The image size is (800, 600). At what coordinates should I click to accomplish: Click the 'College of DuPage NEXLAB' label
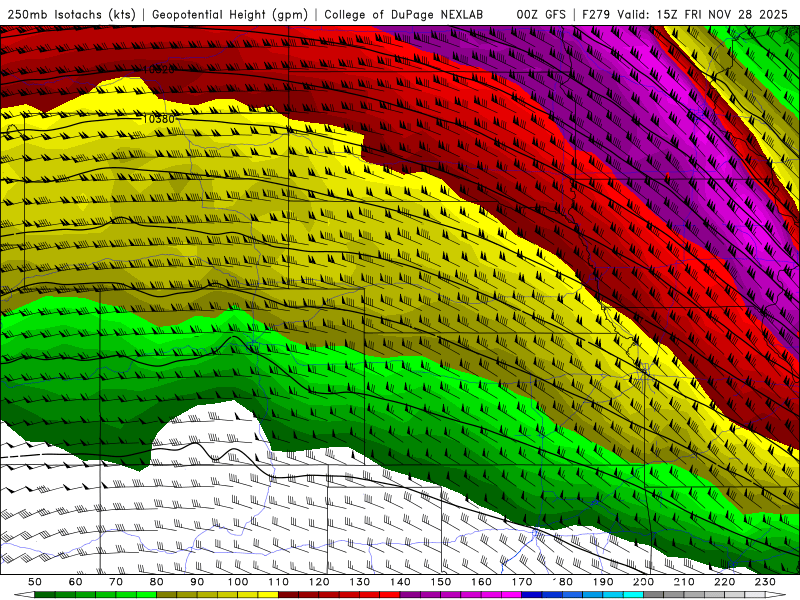pos(403,15)
